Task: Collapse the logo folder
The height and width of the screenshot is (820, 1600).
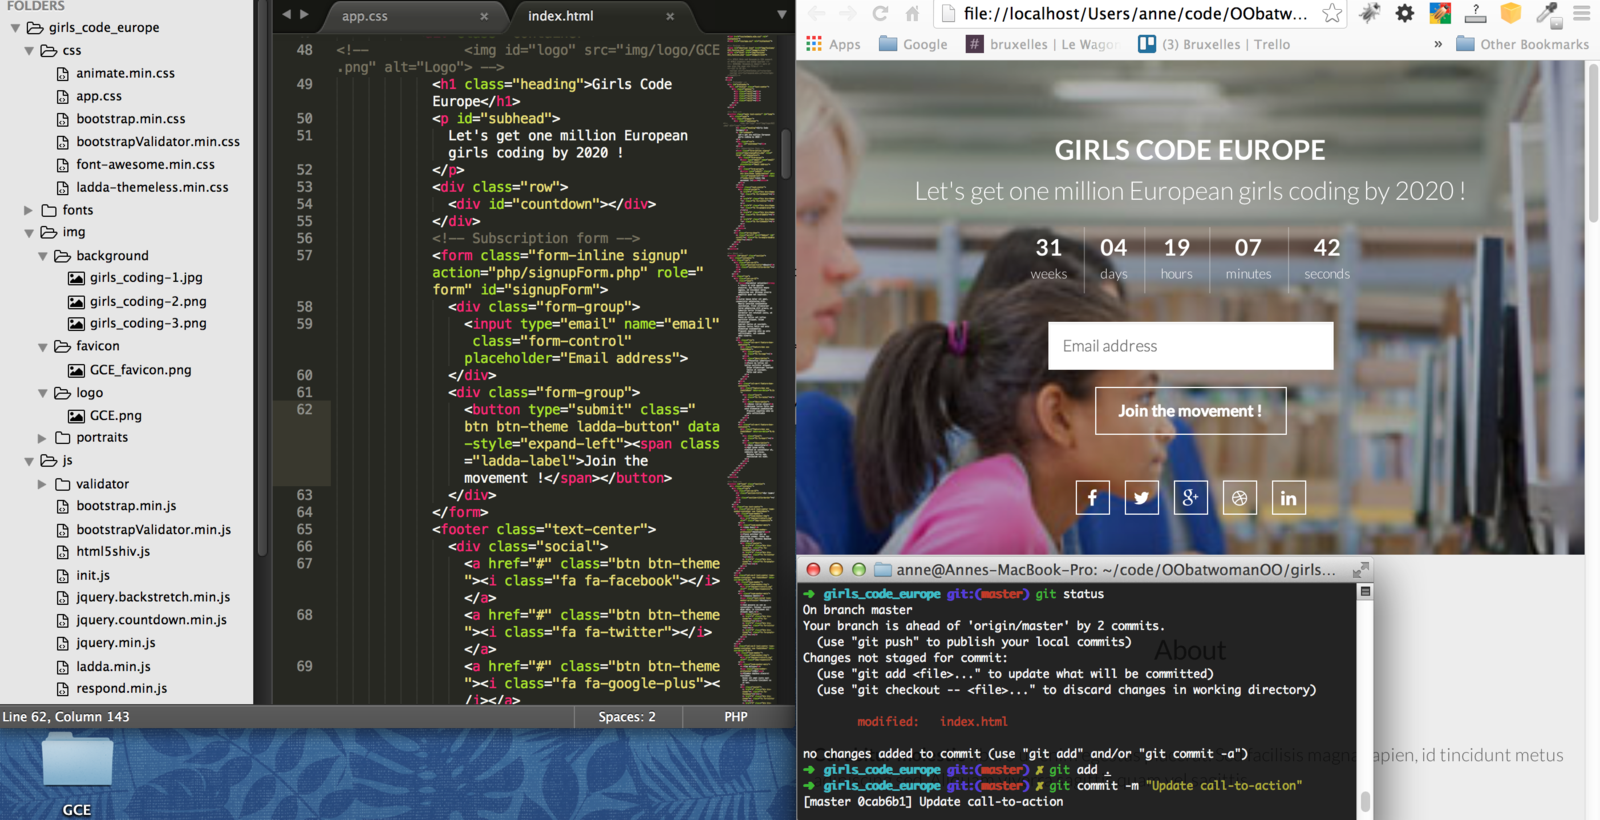Action: click(43, 393)
